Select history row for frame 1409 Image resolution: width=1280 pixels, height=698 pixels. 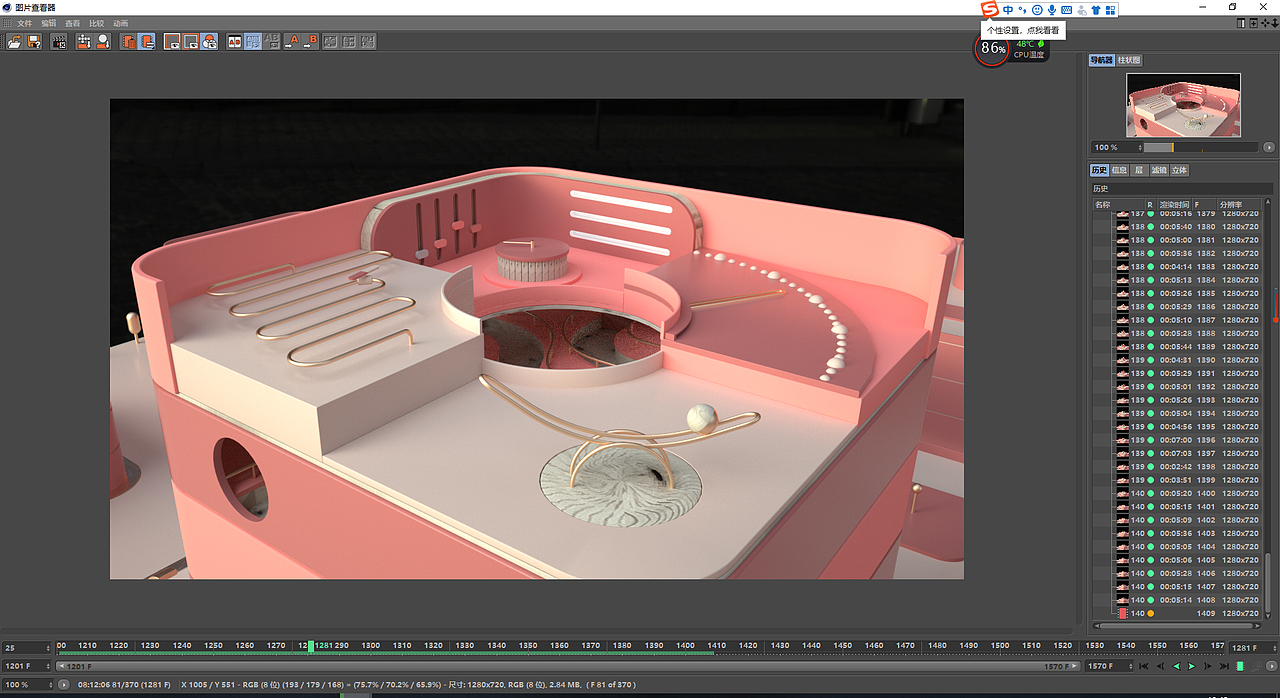[1176, 613]
